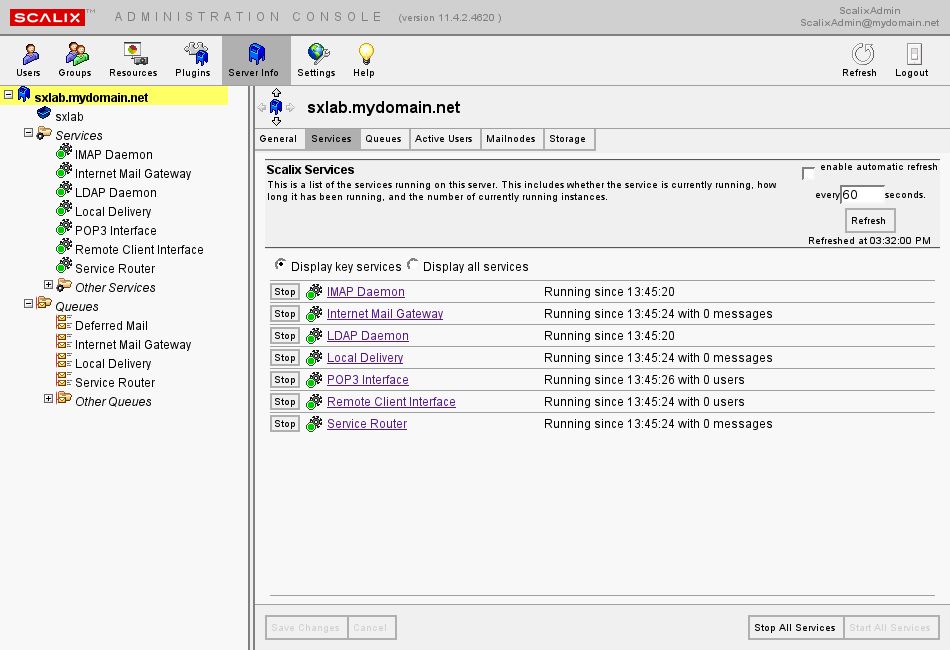Open the Users toolbar icon

click(x=28, y=60)
